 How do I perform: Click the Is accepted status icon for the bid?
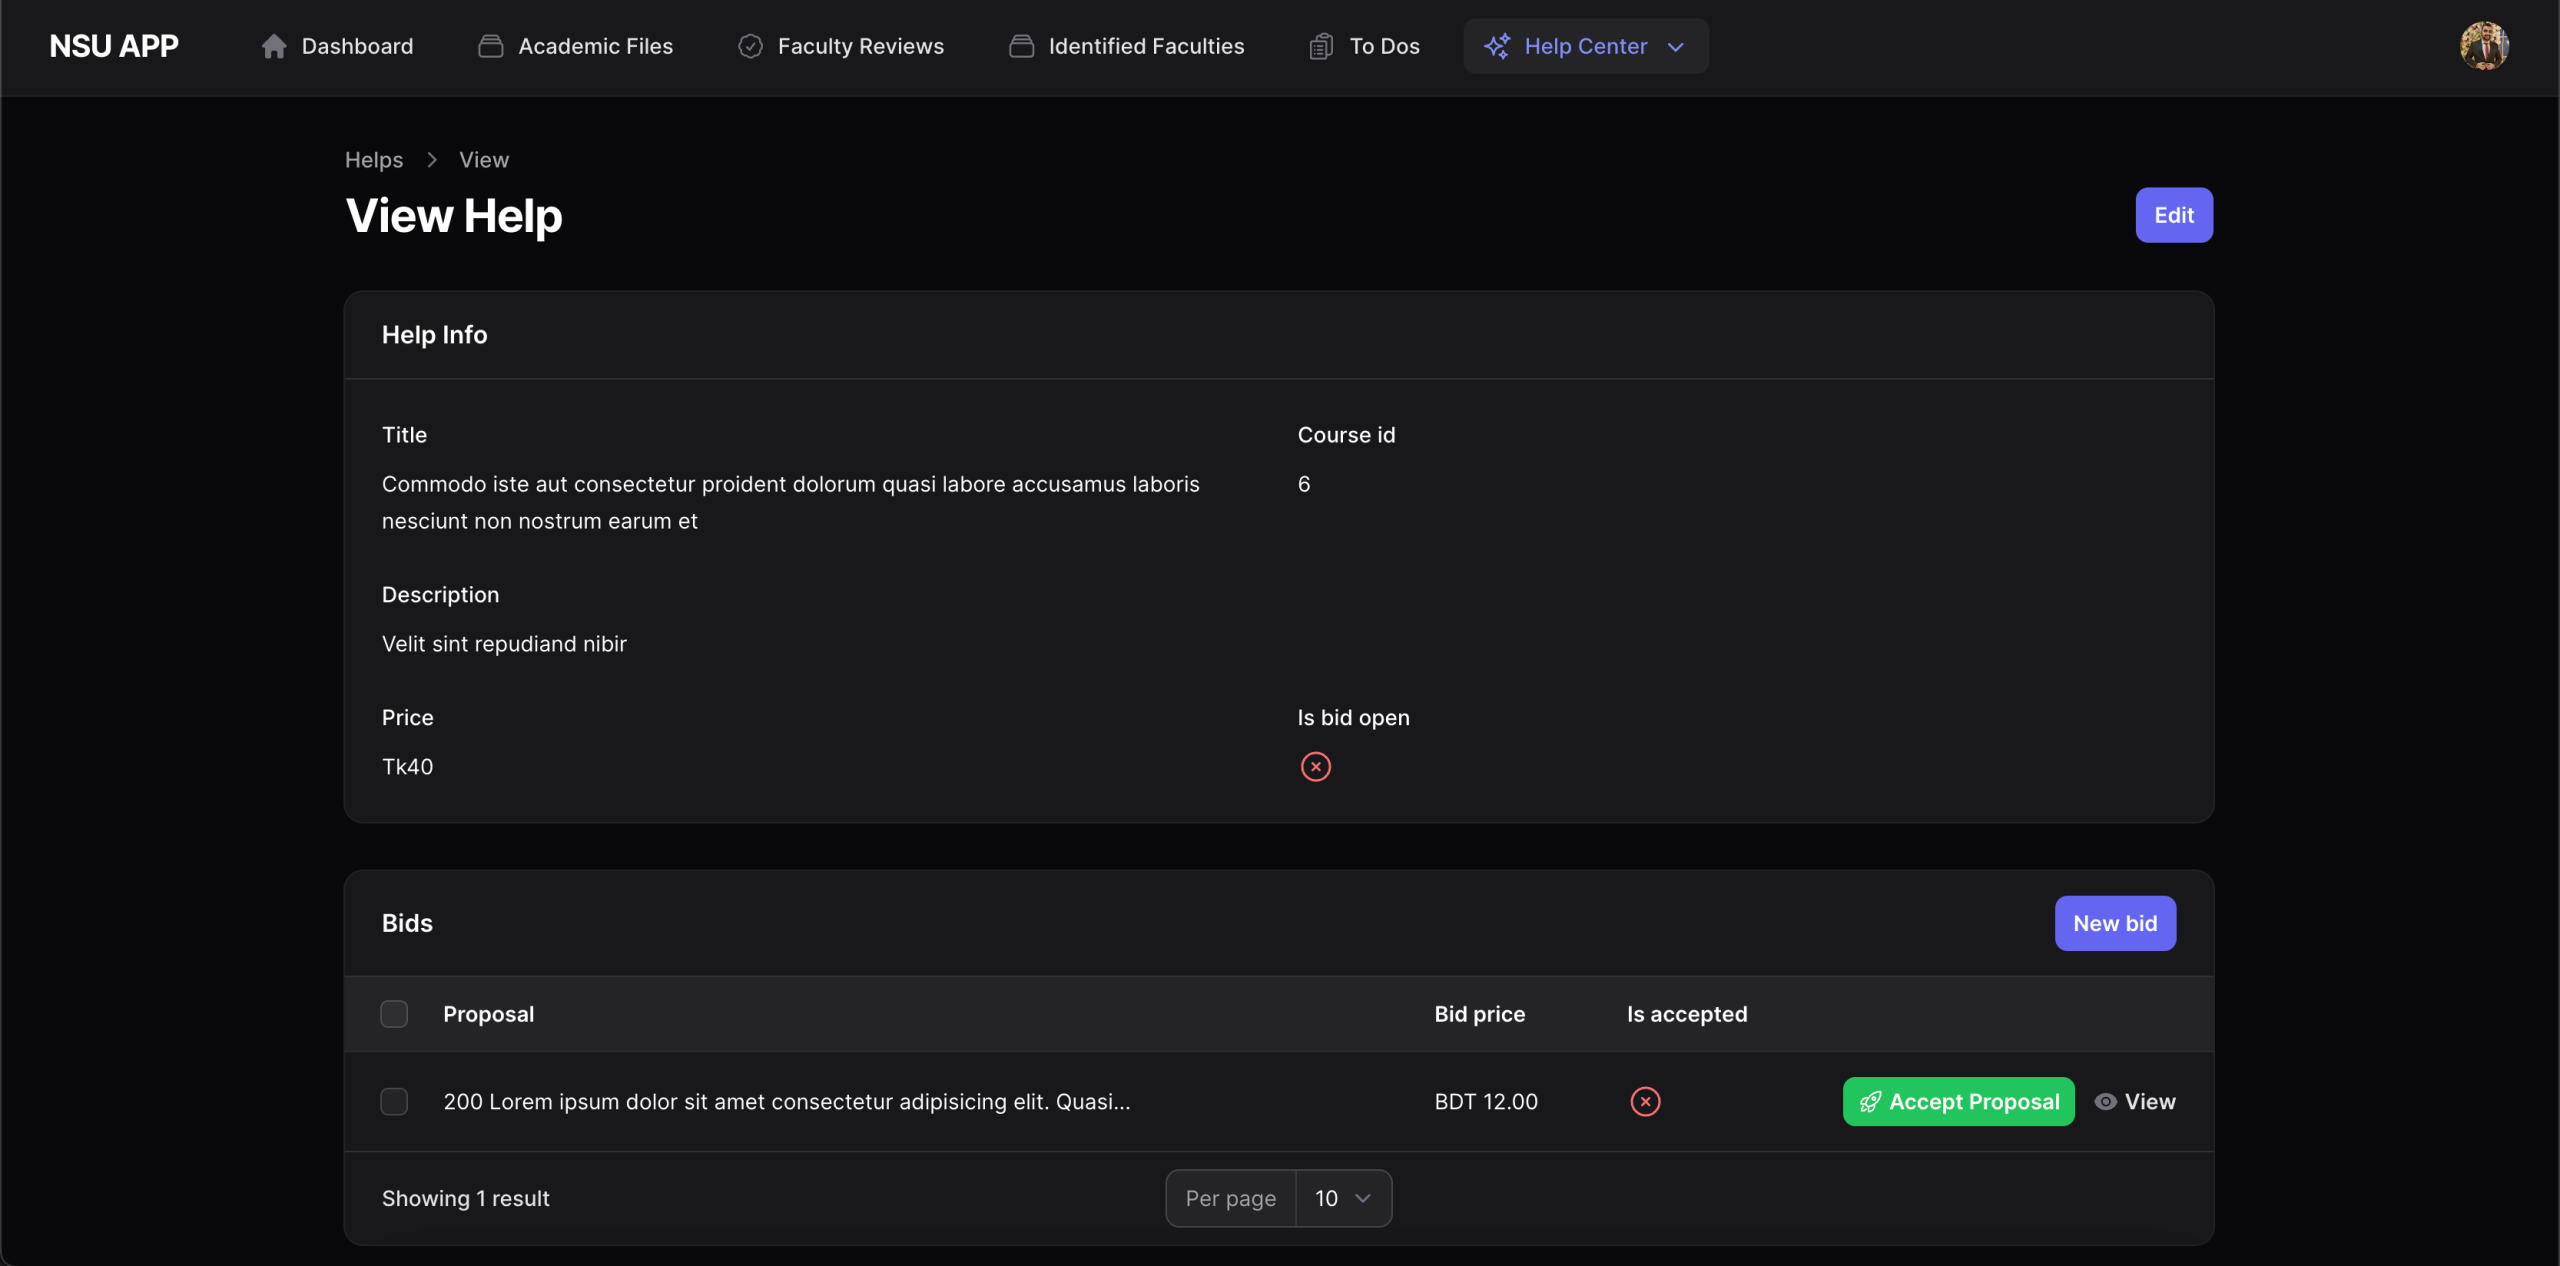click(1645, 1102)
